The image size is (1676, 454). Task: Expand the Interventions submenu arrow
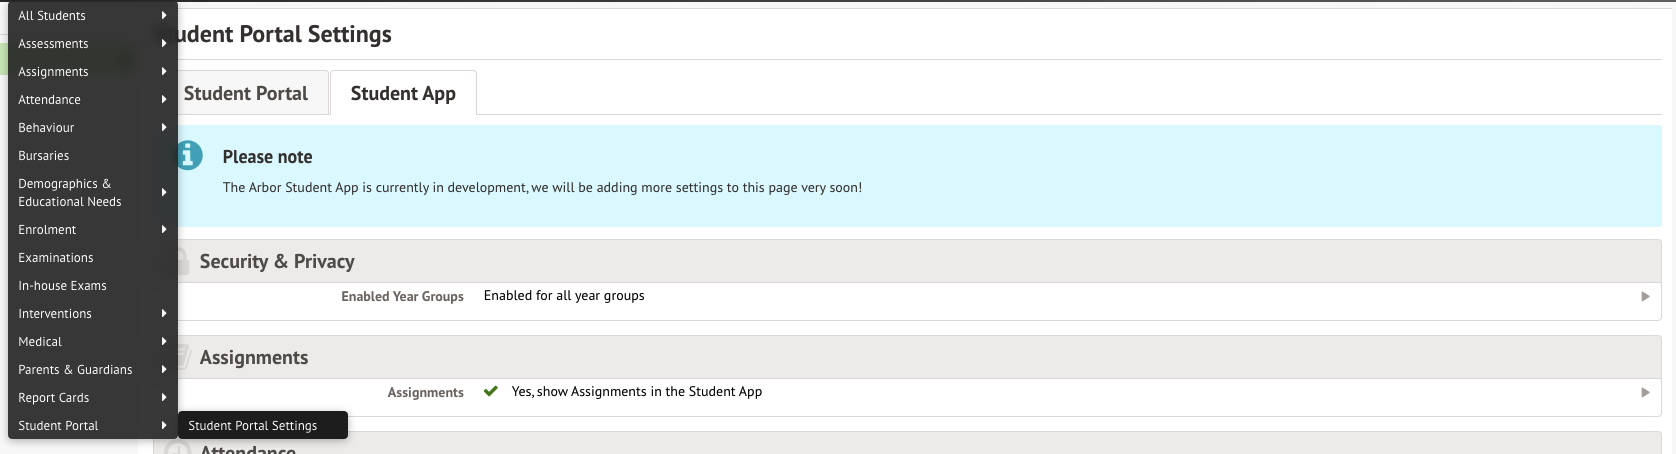click(x=164, y=314)
